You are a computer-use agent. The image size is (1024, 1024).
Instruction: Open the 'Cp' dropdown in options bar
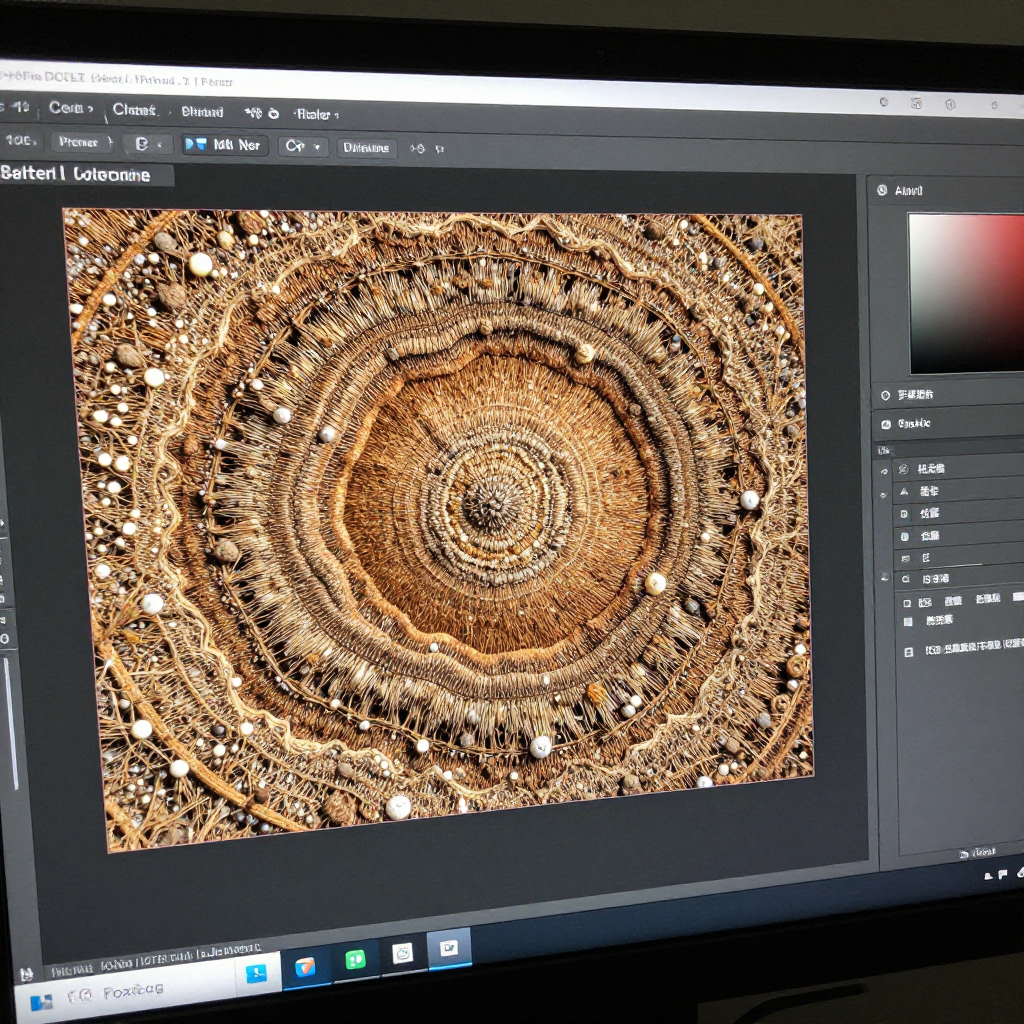[302, 146]
